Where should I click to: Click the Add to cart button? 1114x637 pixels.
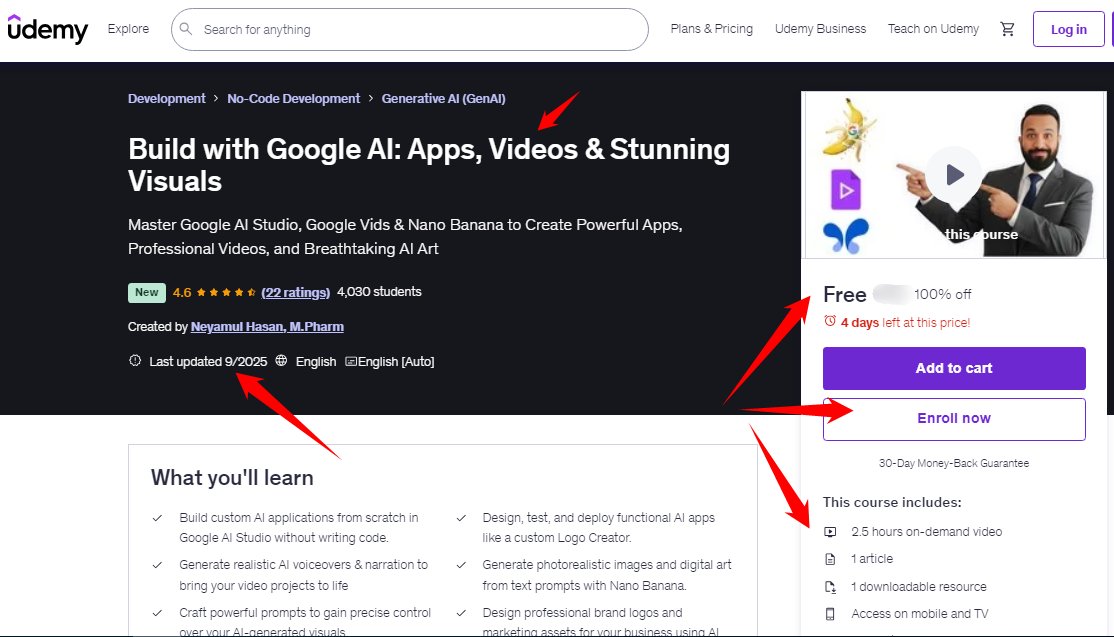coord(954,369)
